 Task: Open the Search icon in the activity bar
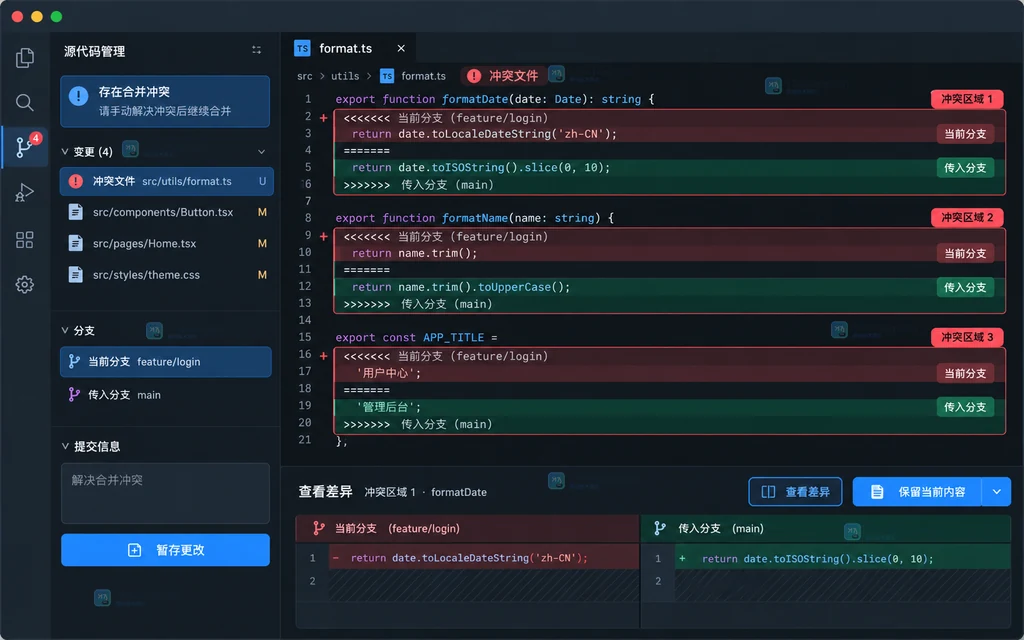coord(25,103)
